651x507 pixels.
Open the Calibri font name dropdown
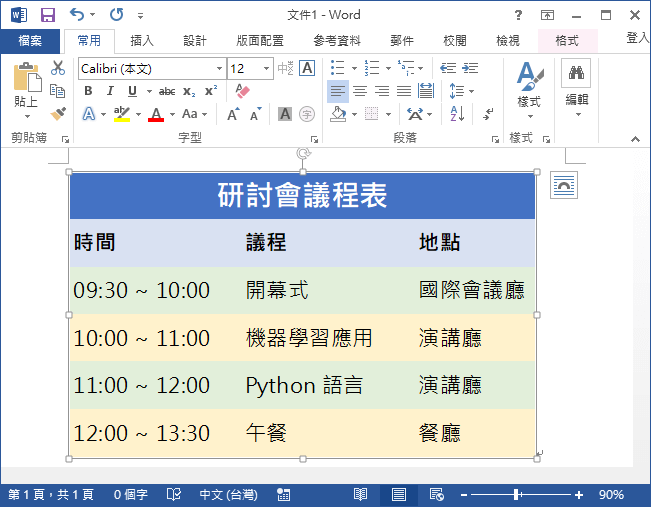[220, 69]
